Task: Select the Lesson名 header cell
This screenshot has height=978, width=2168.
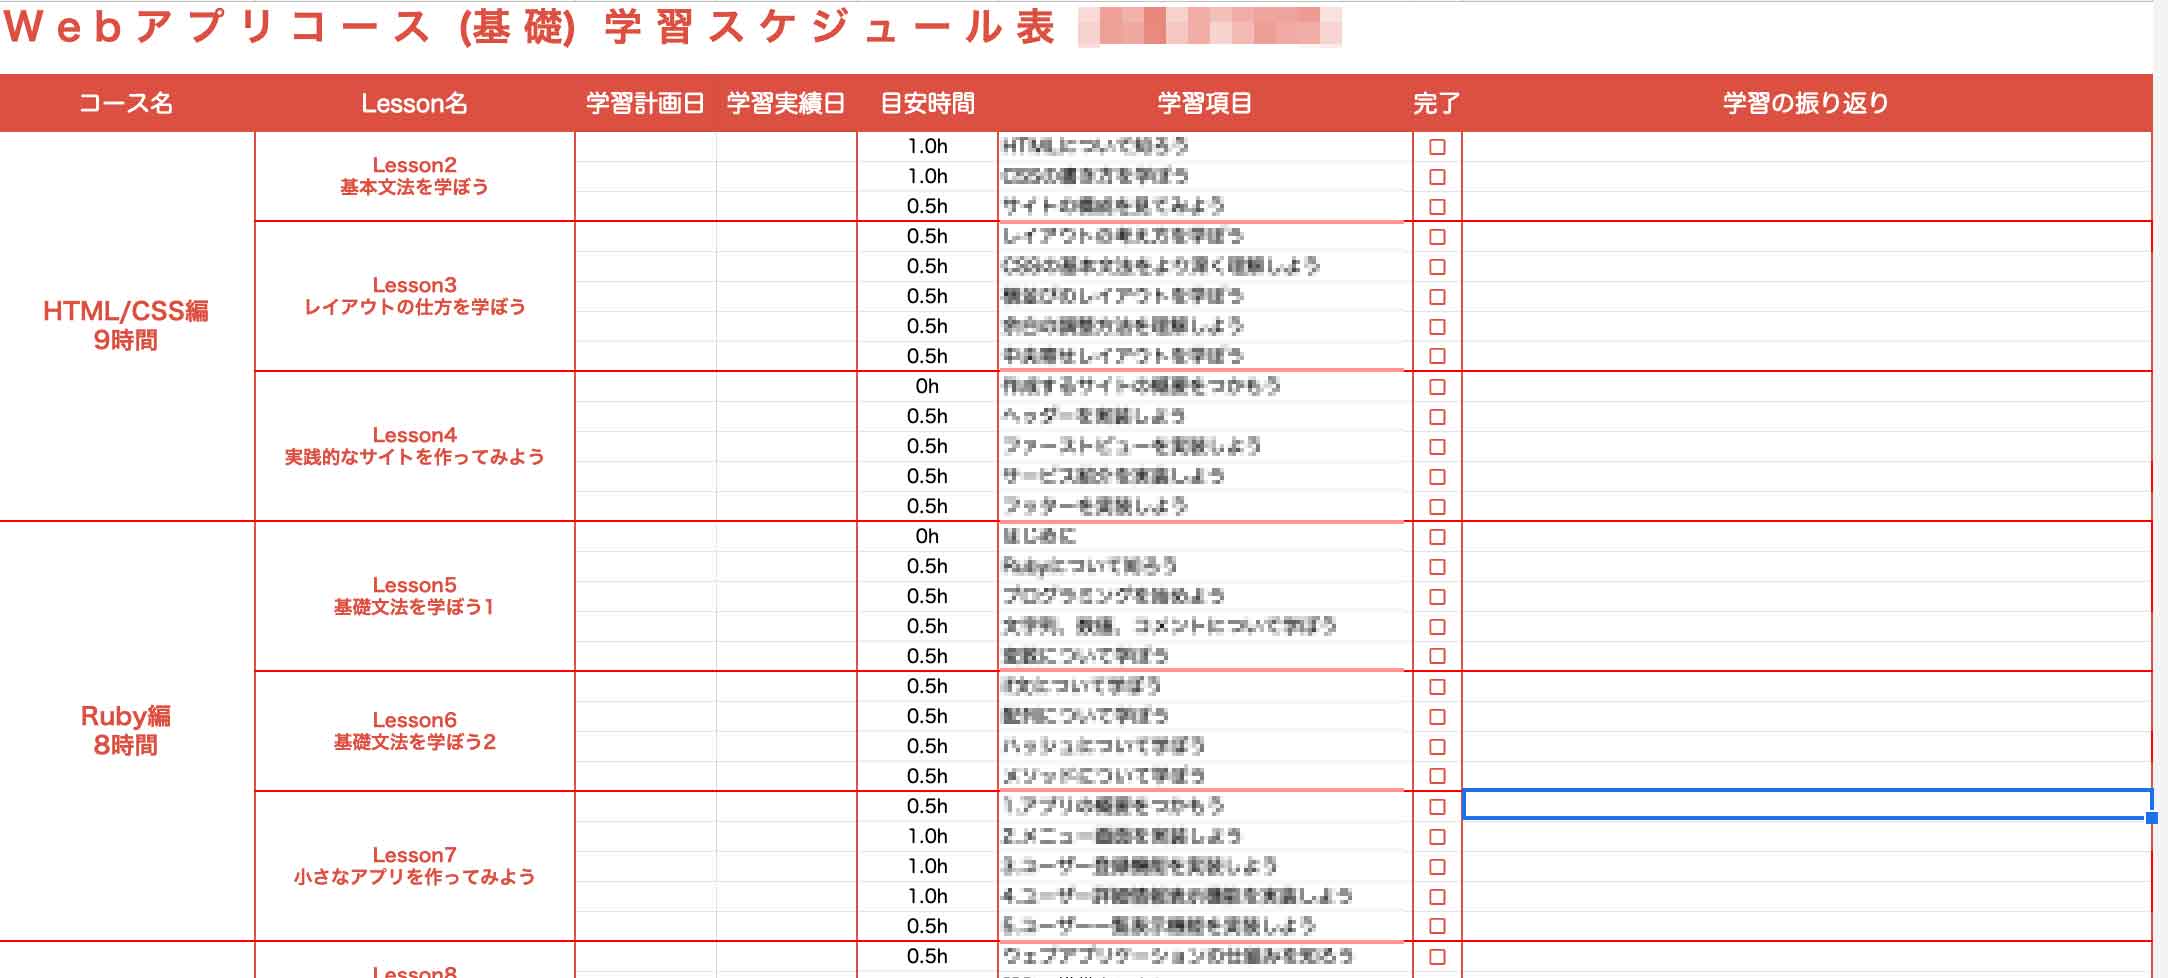Action: pos(415,103)
